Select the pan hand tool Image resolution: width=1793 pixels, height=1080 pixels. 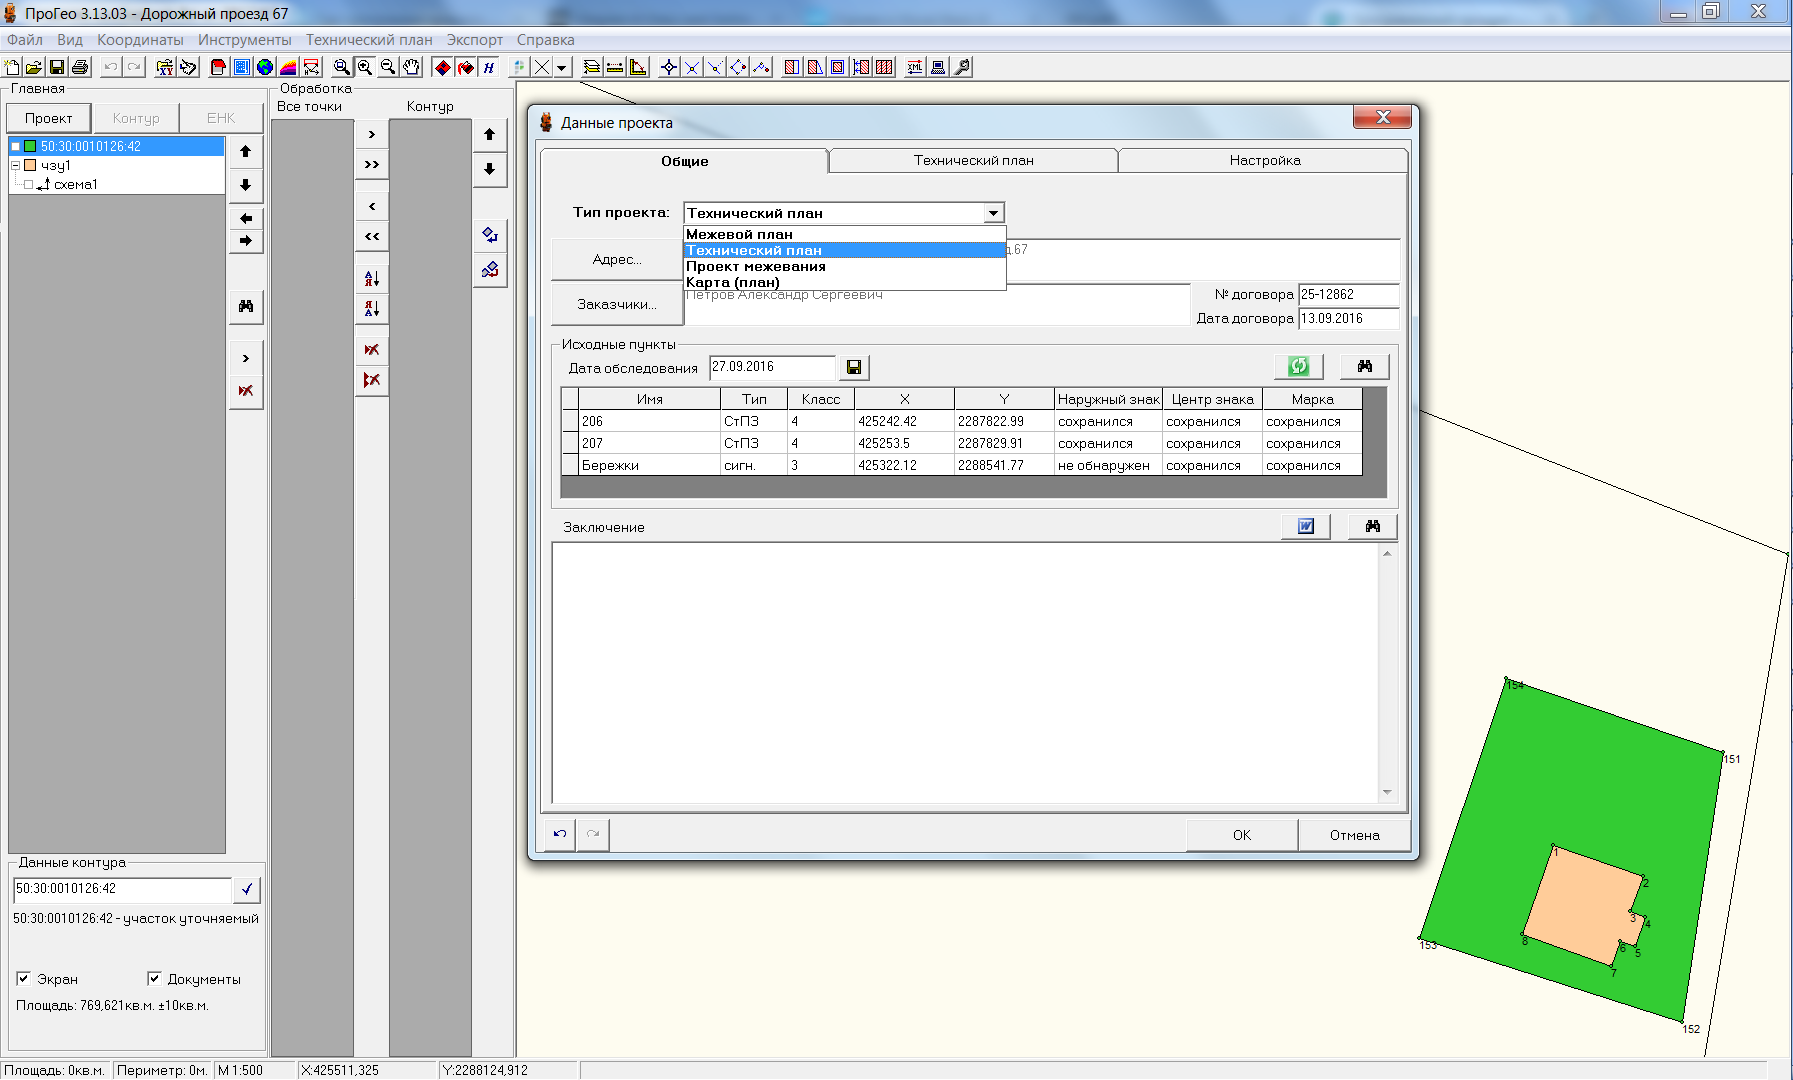pos(412,67)
